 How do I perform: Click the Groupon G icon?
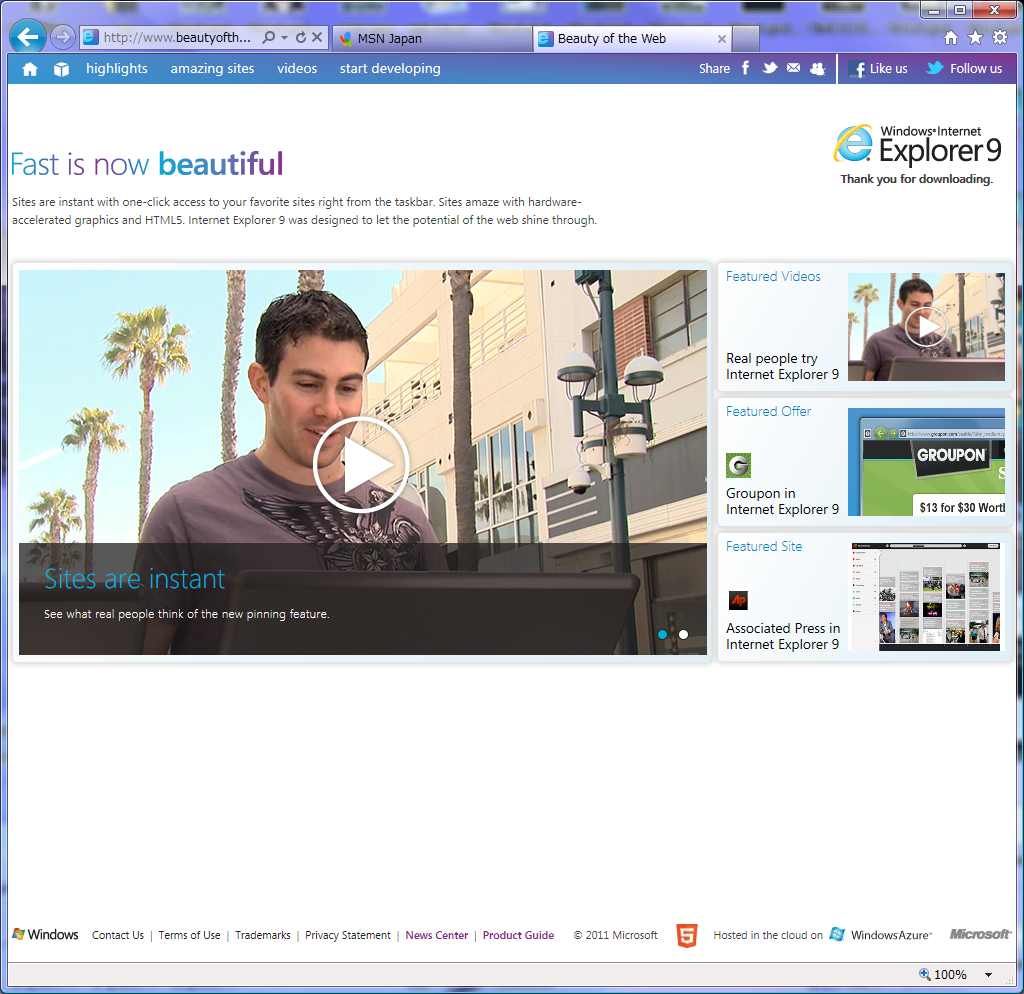point(739,466)
